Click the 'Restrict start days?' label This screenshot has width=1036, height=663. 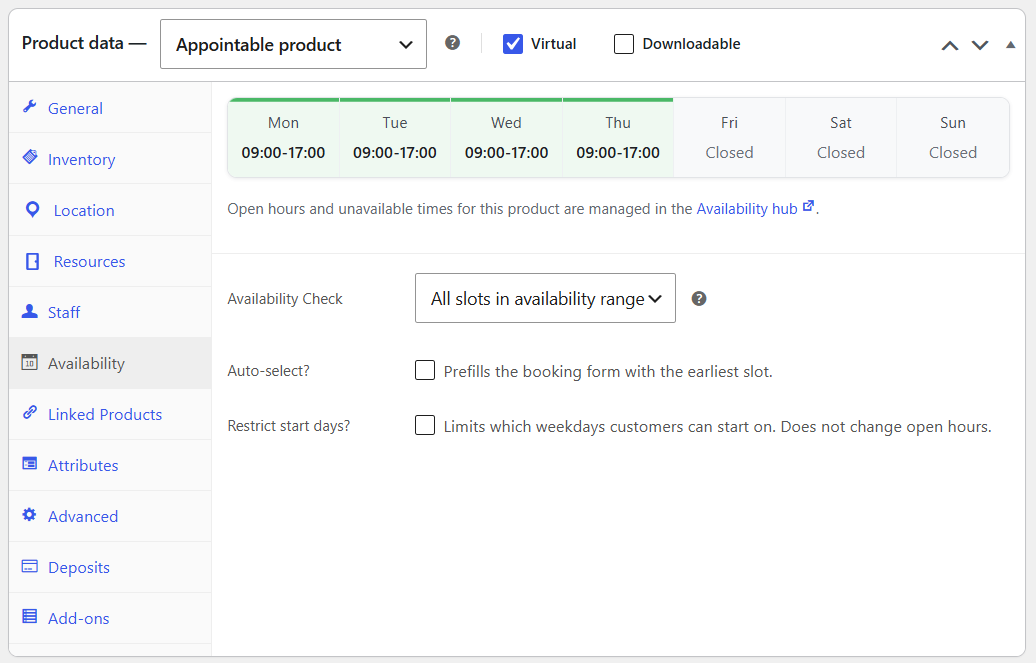click(289, 426)
